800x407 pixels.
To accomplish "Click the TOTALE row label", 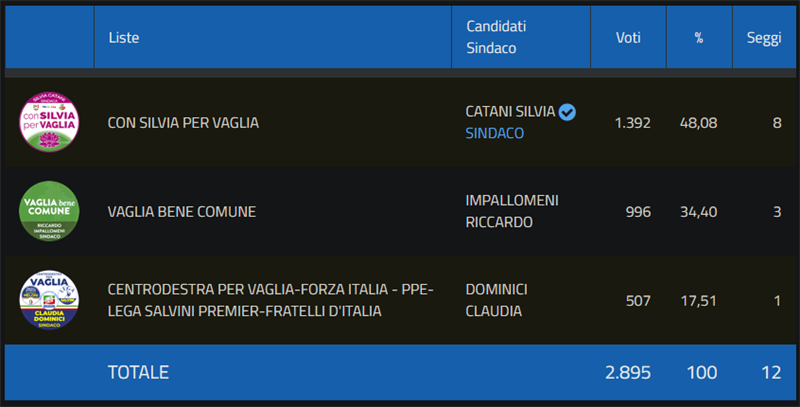I will 138,372.
